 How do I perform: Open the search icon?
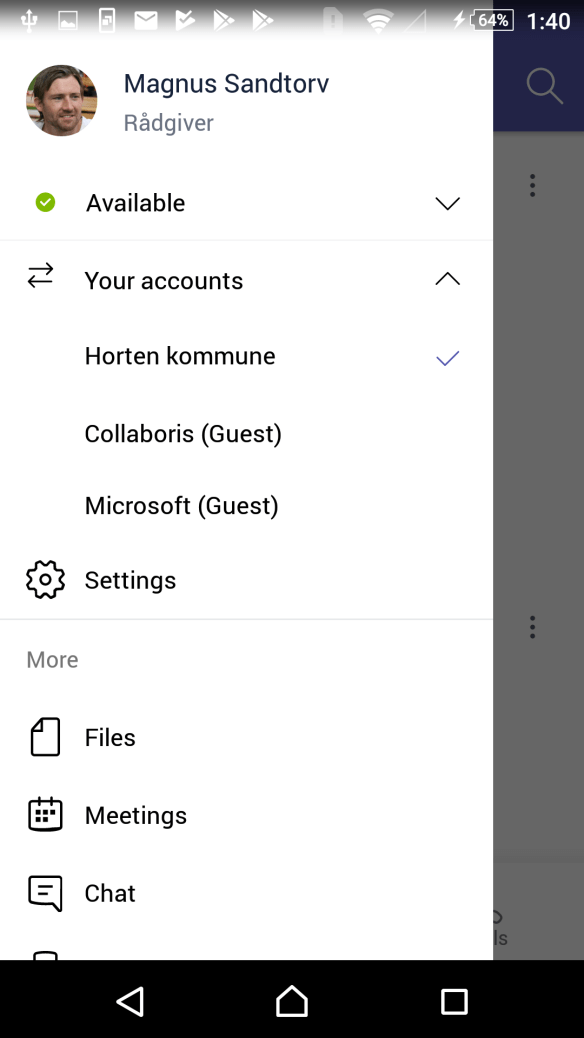tap(544, 86)
